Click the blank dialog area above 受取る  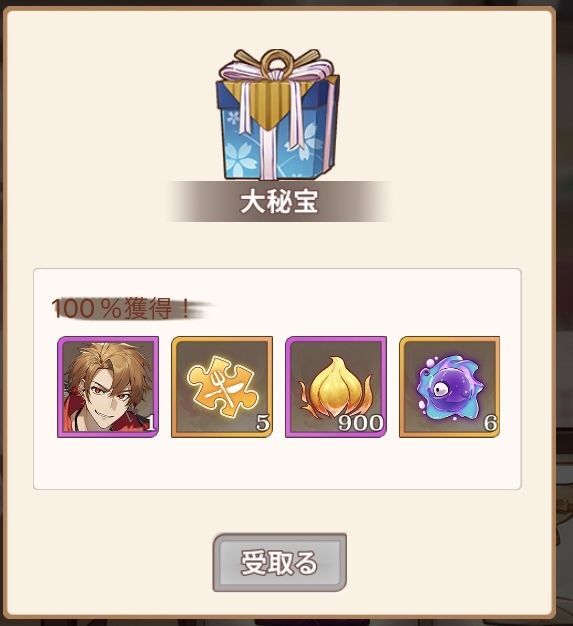click(278, 511)
